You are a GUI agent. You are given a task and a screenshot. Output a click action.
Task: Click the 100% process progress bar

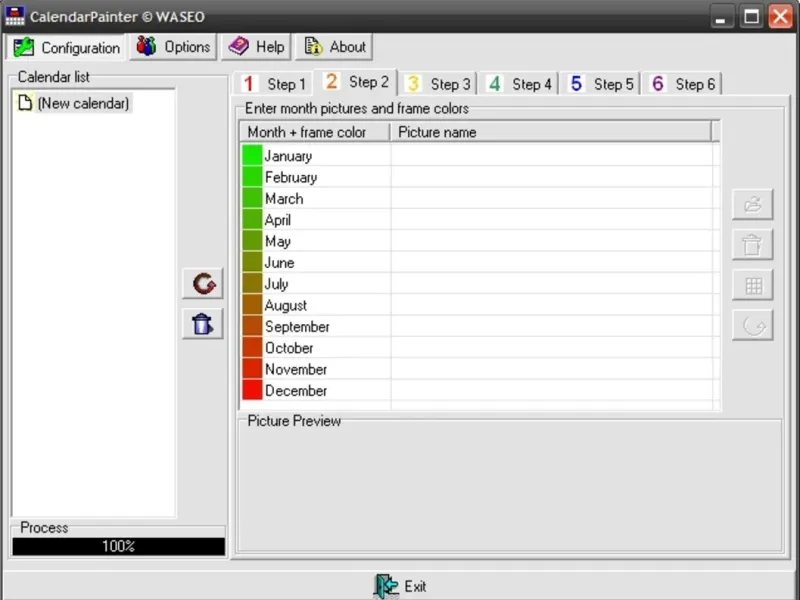[118, 546]
